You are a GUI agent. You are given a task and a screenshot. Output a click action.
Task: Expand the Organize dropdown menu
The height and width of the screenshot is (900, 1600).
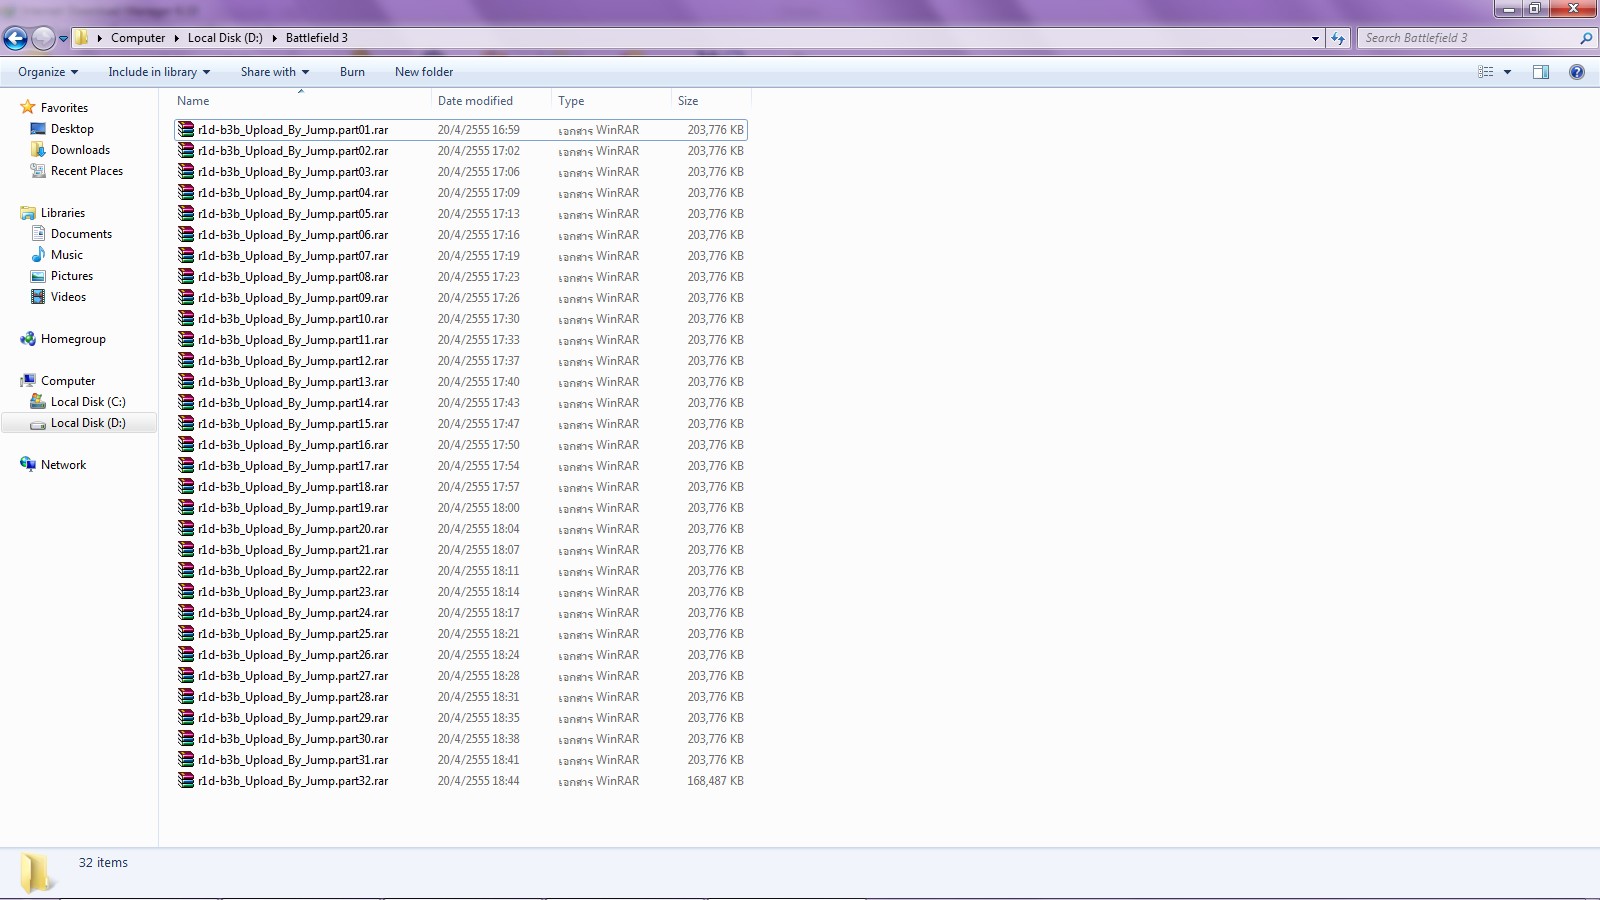[x=48, y=72]
